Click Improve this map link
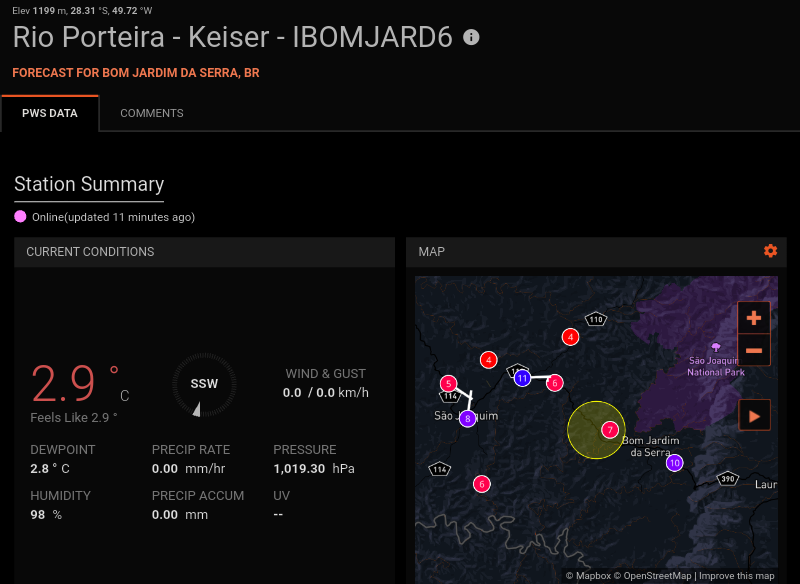Image resolution: width=800 pixels, height=584 pixels. pos(736,576)
